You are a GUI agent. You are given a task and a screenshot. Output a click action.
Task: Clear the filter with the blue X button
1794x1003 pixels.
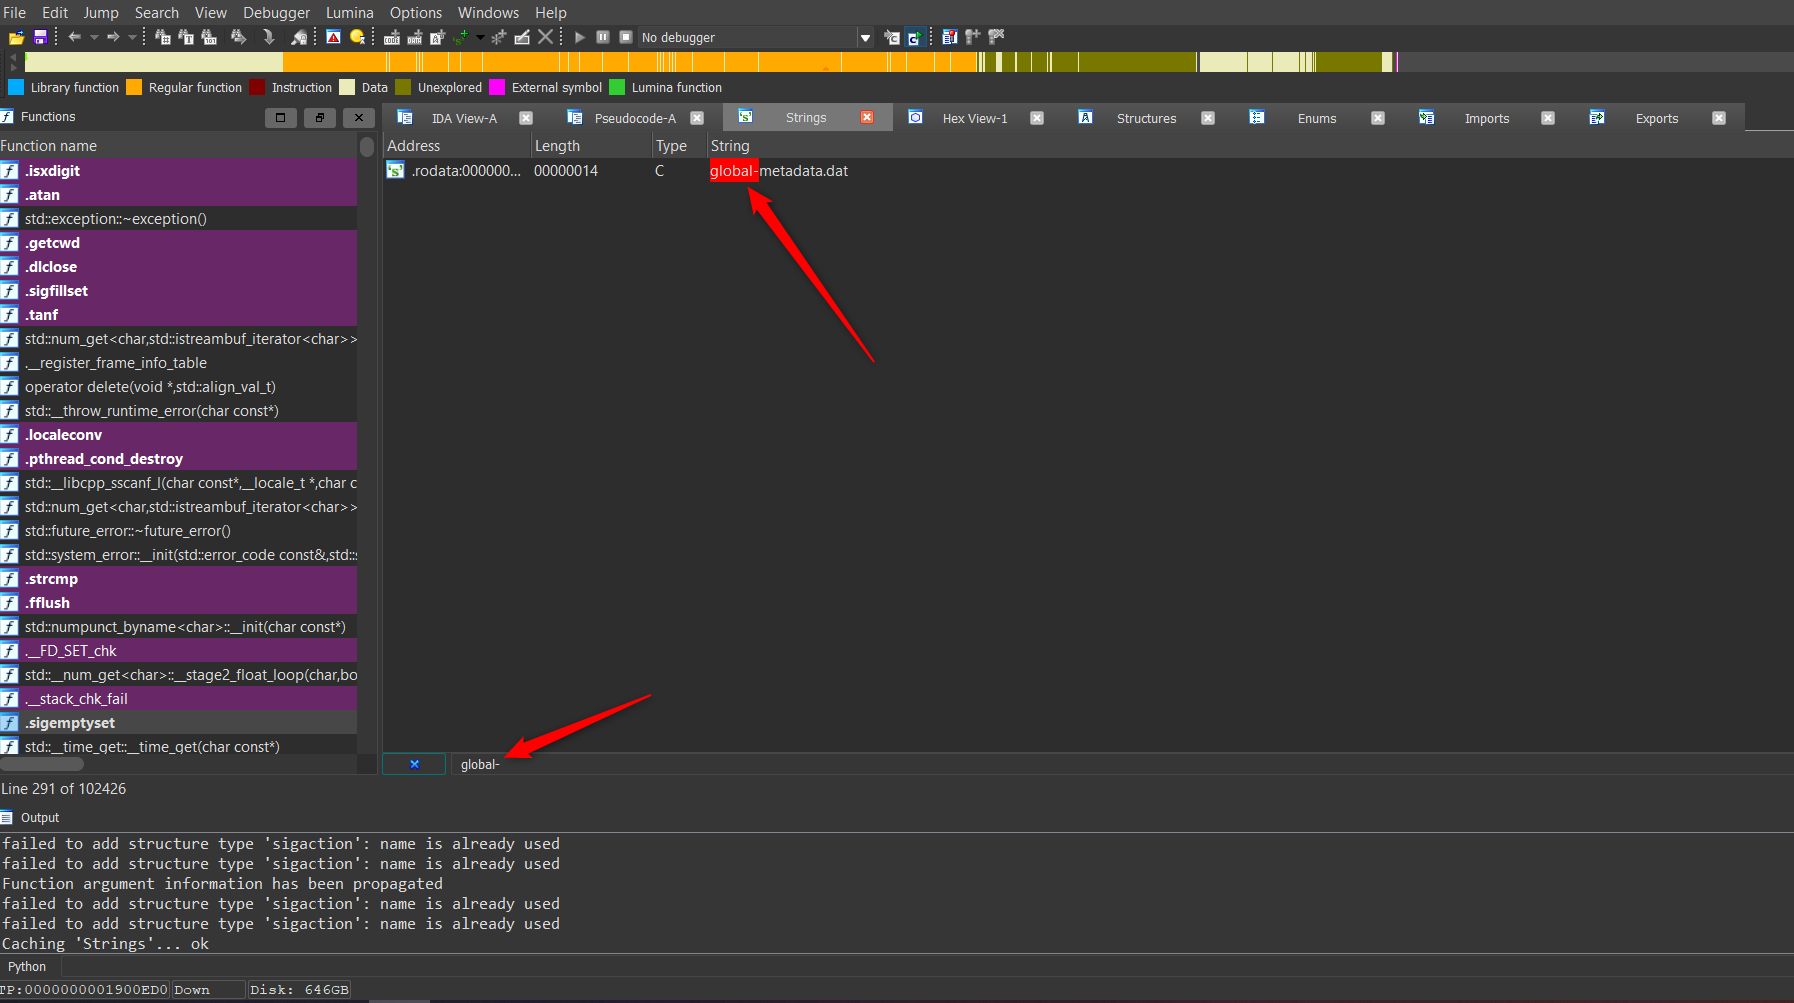[x=414, y=764]
